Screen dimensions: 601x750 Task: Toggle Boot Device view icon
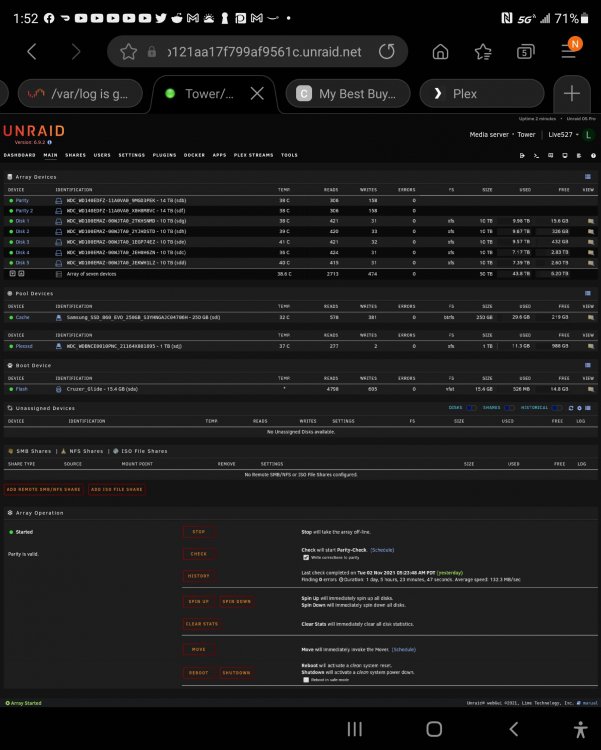[x=588, y=365]
